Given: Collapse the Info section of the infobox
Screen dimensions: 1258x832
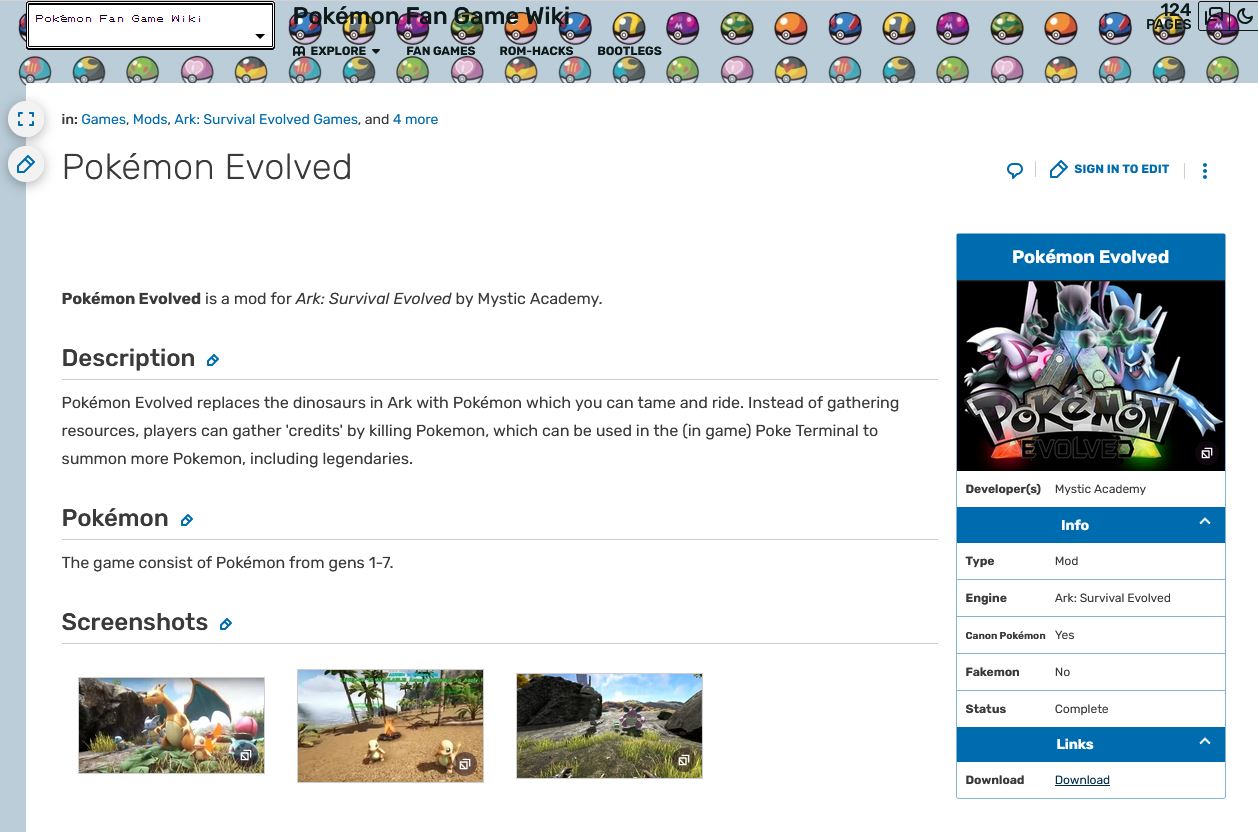Looking at the screenshot, I should [1205, 522].
